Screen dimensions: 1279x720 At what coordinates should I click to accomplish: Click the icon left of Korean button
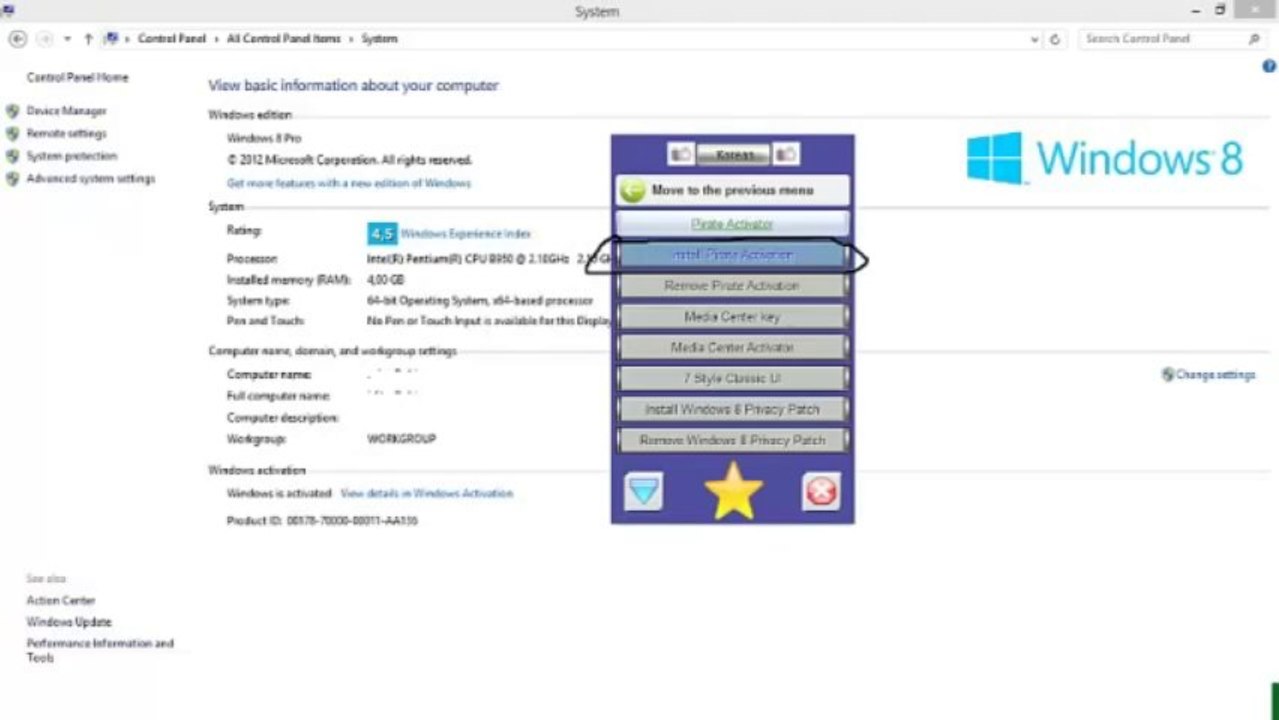[681, 154]
